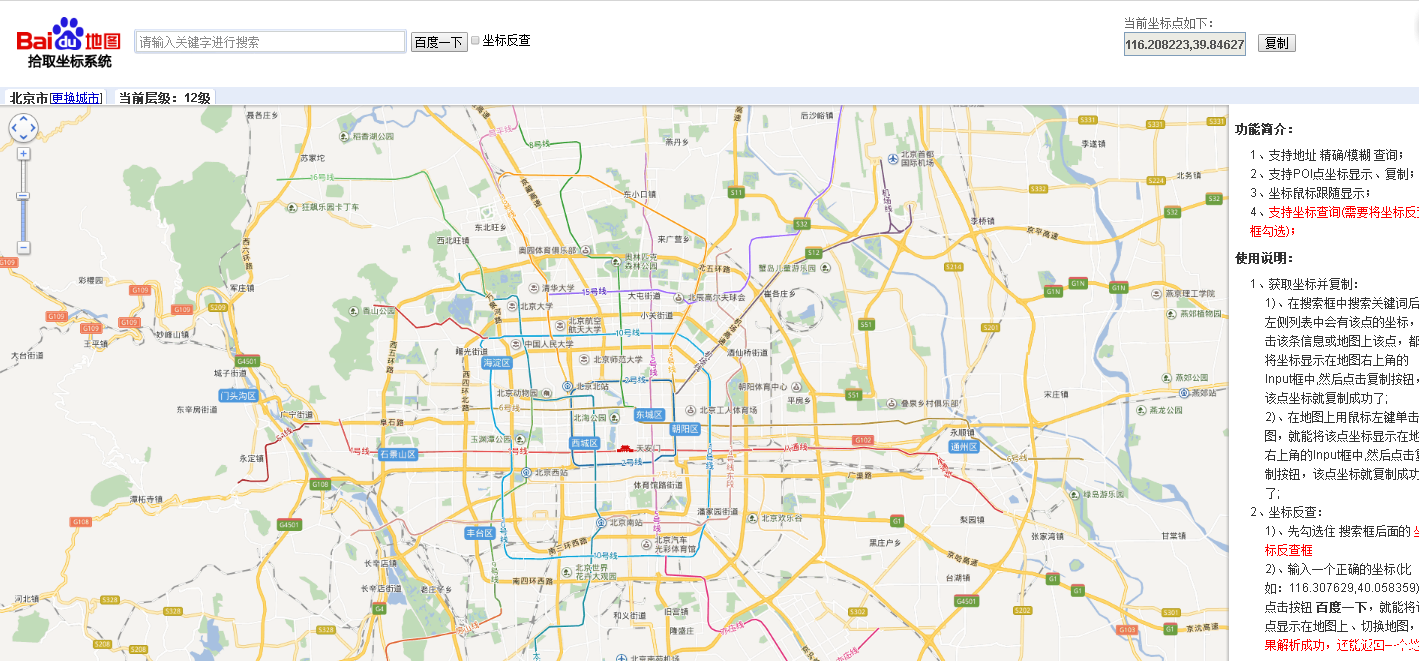
Task: Pan the map right with the right arrow
Action: [x=33, y=129]
